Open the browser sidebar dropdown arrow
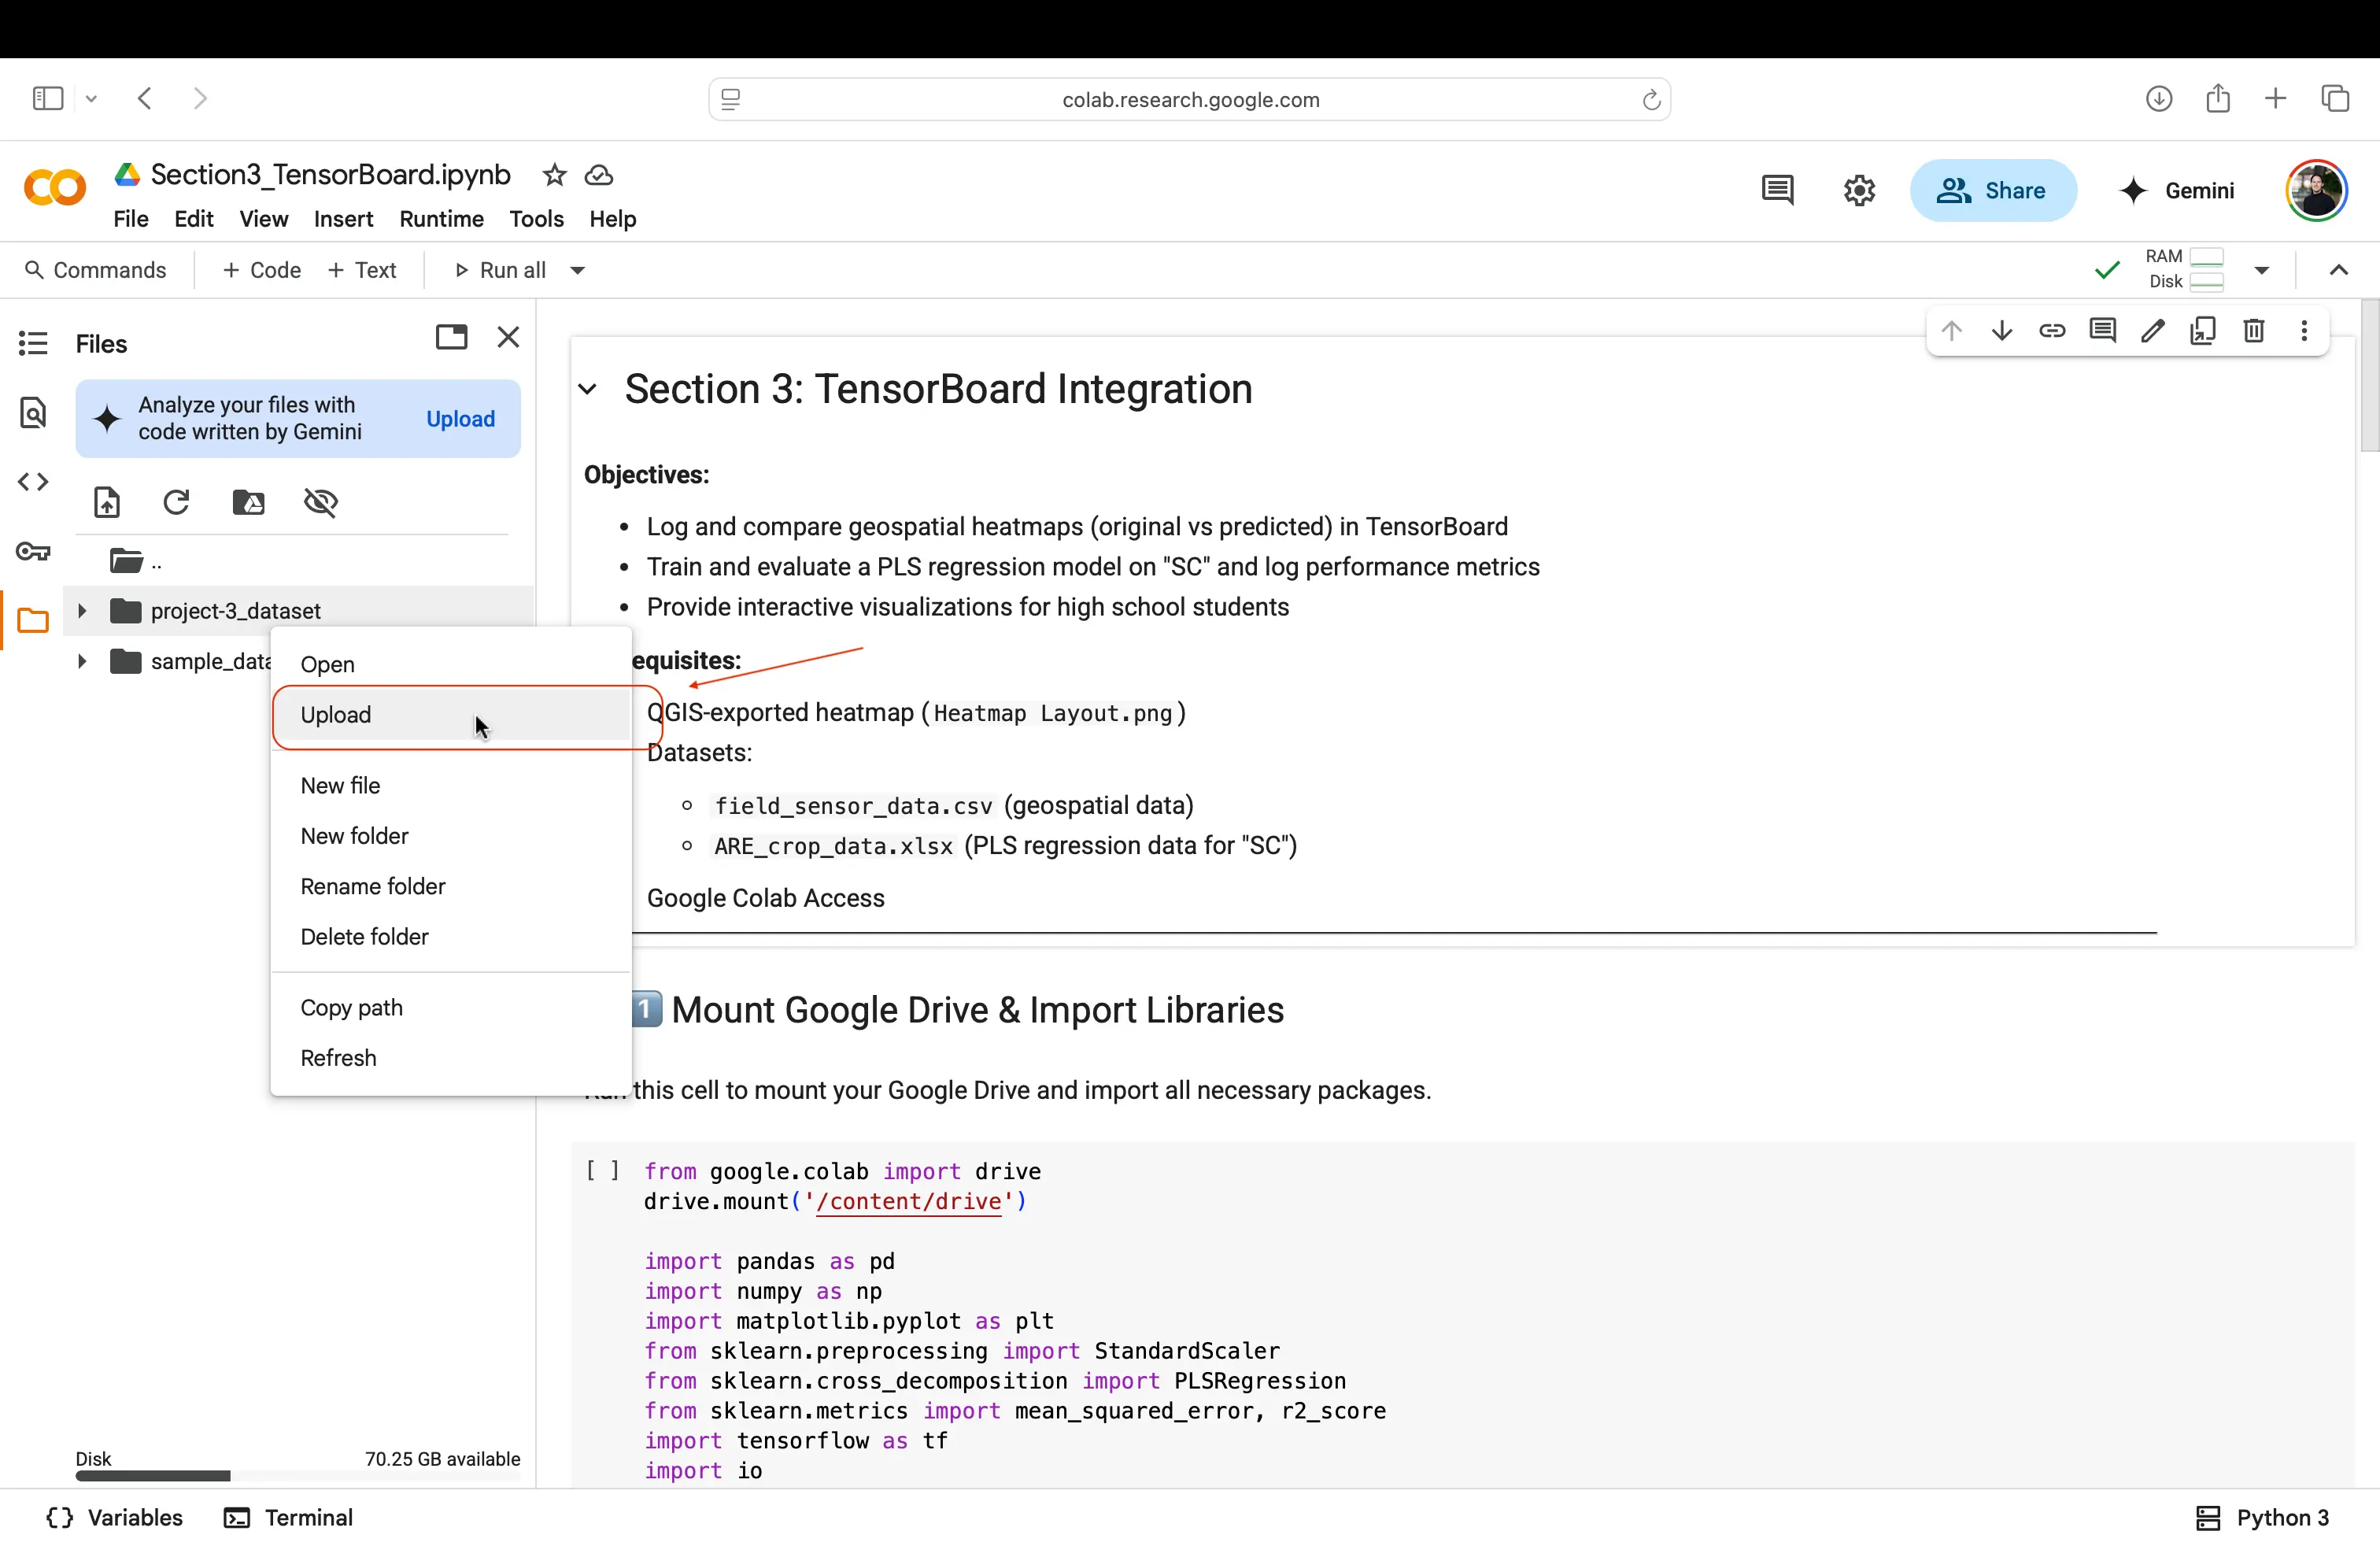This screenshot has width=2380, height=1546. (91, 98)
